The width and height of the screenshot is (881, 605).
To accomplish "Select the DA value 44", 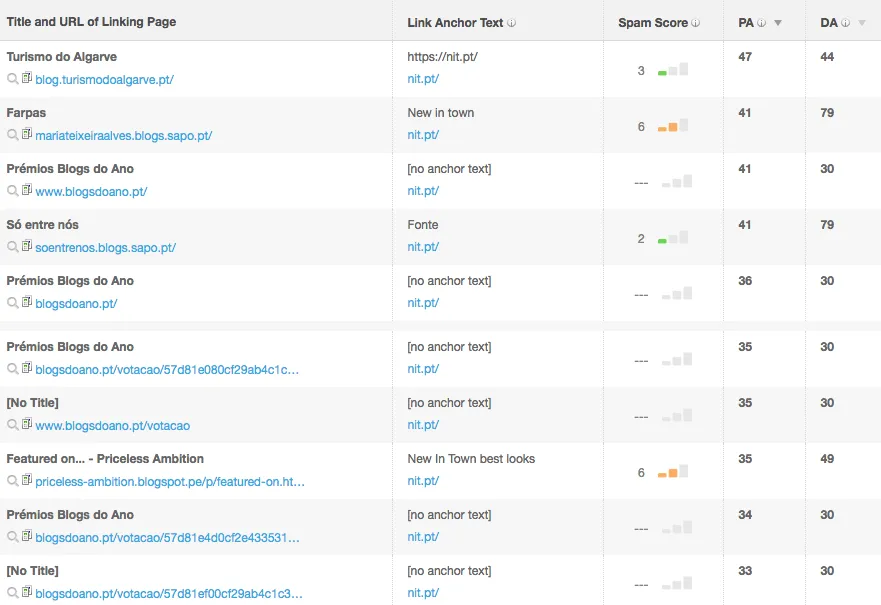I will (x=827, y=57).
